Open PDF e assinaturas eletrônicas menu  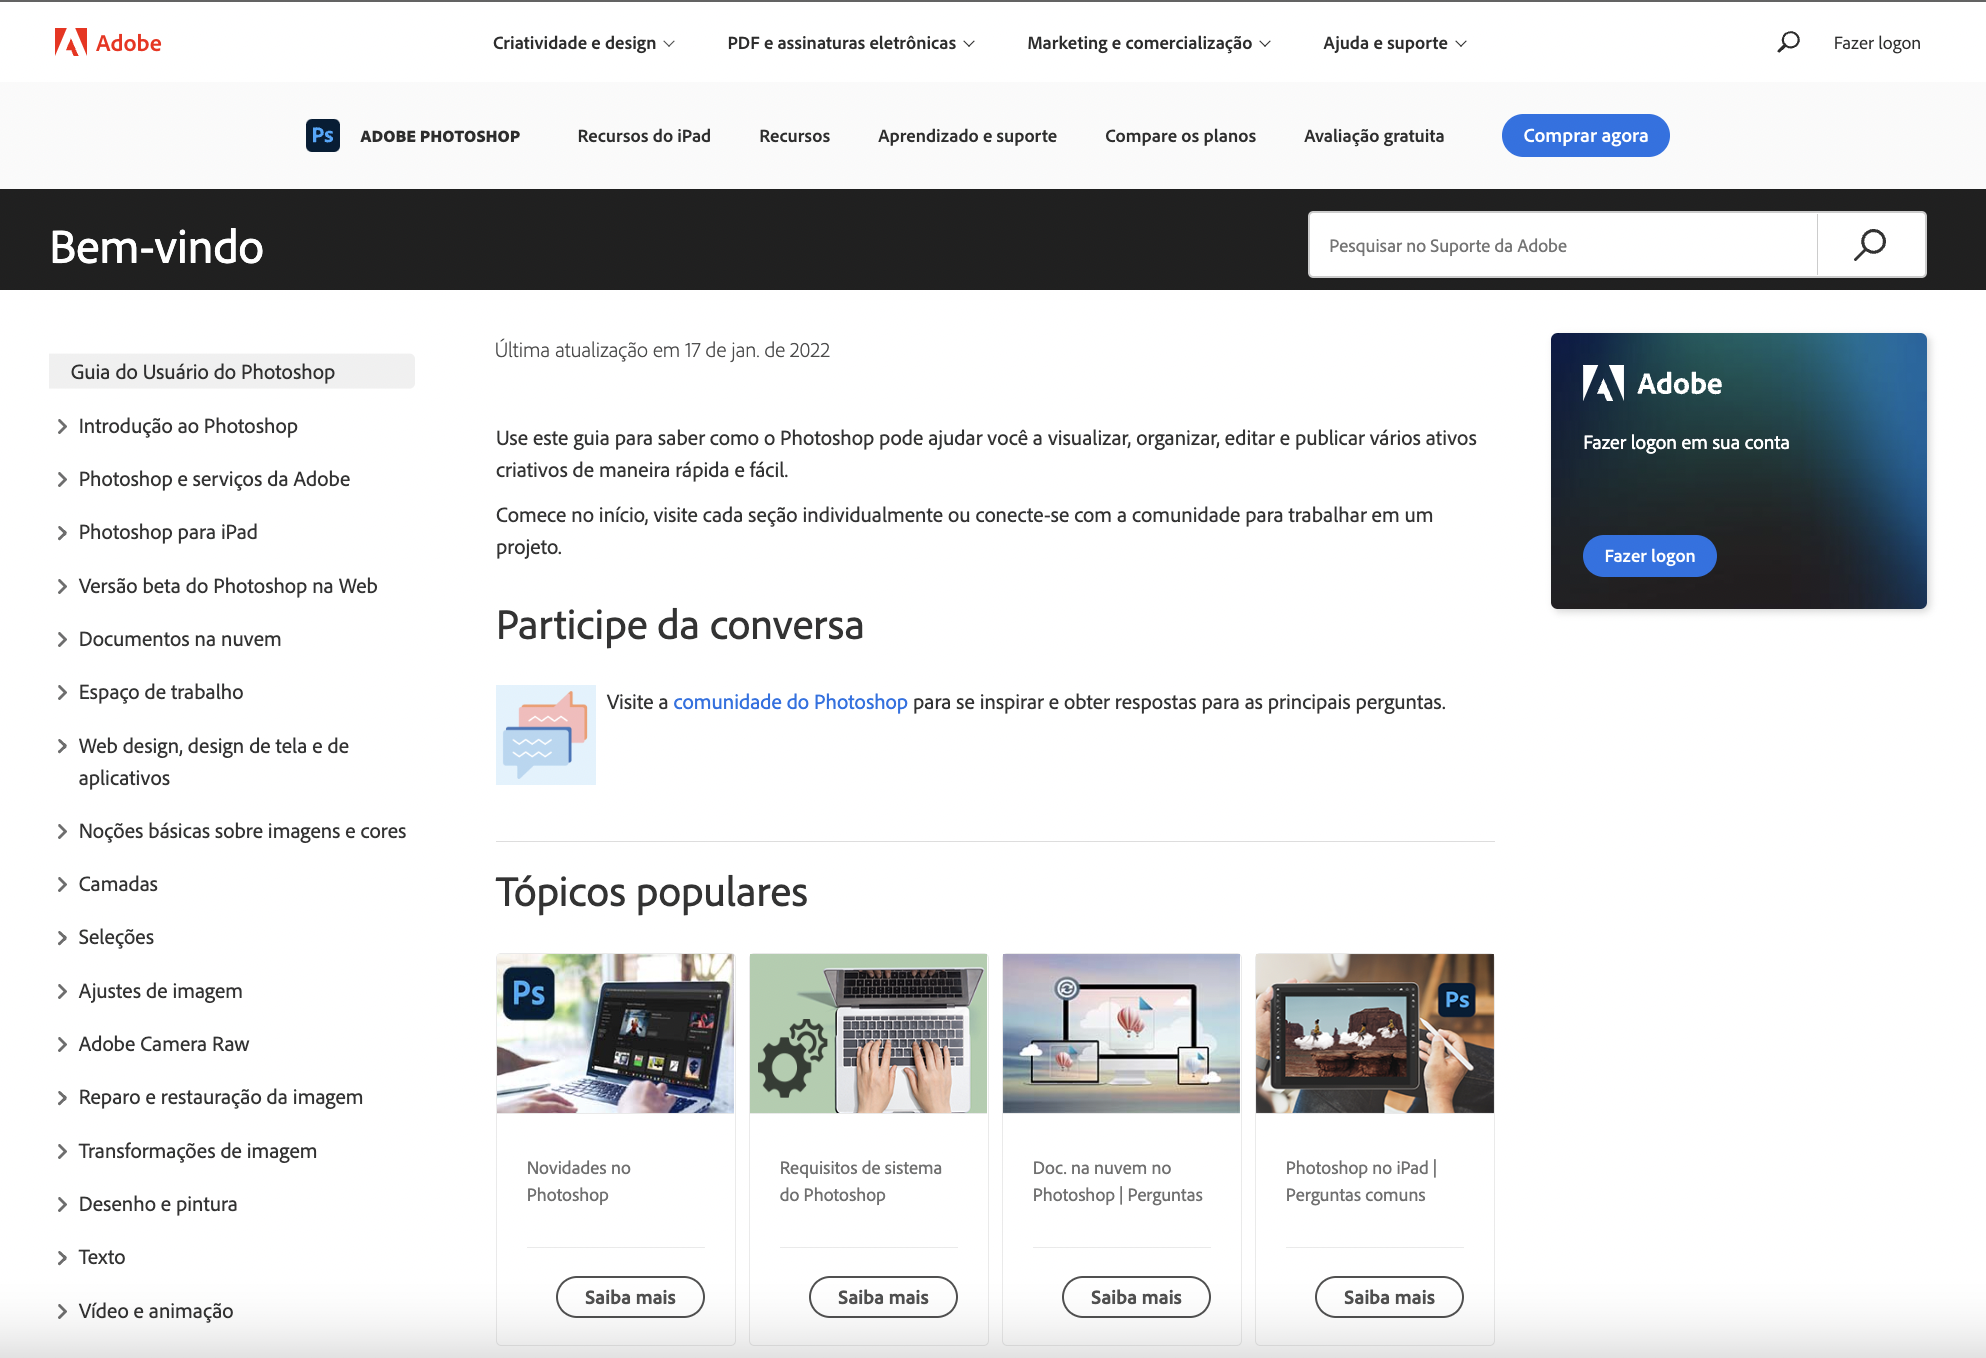(851, 43)
